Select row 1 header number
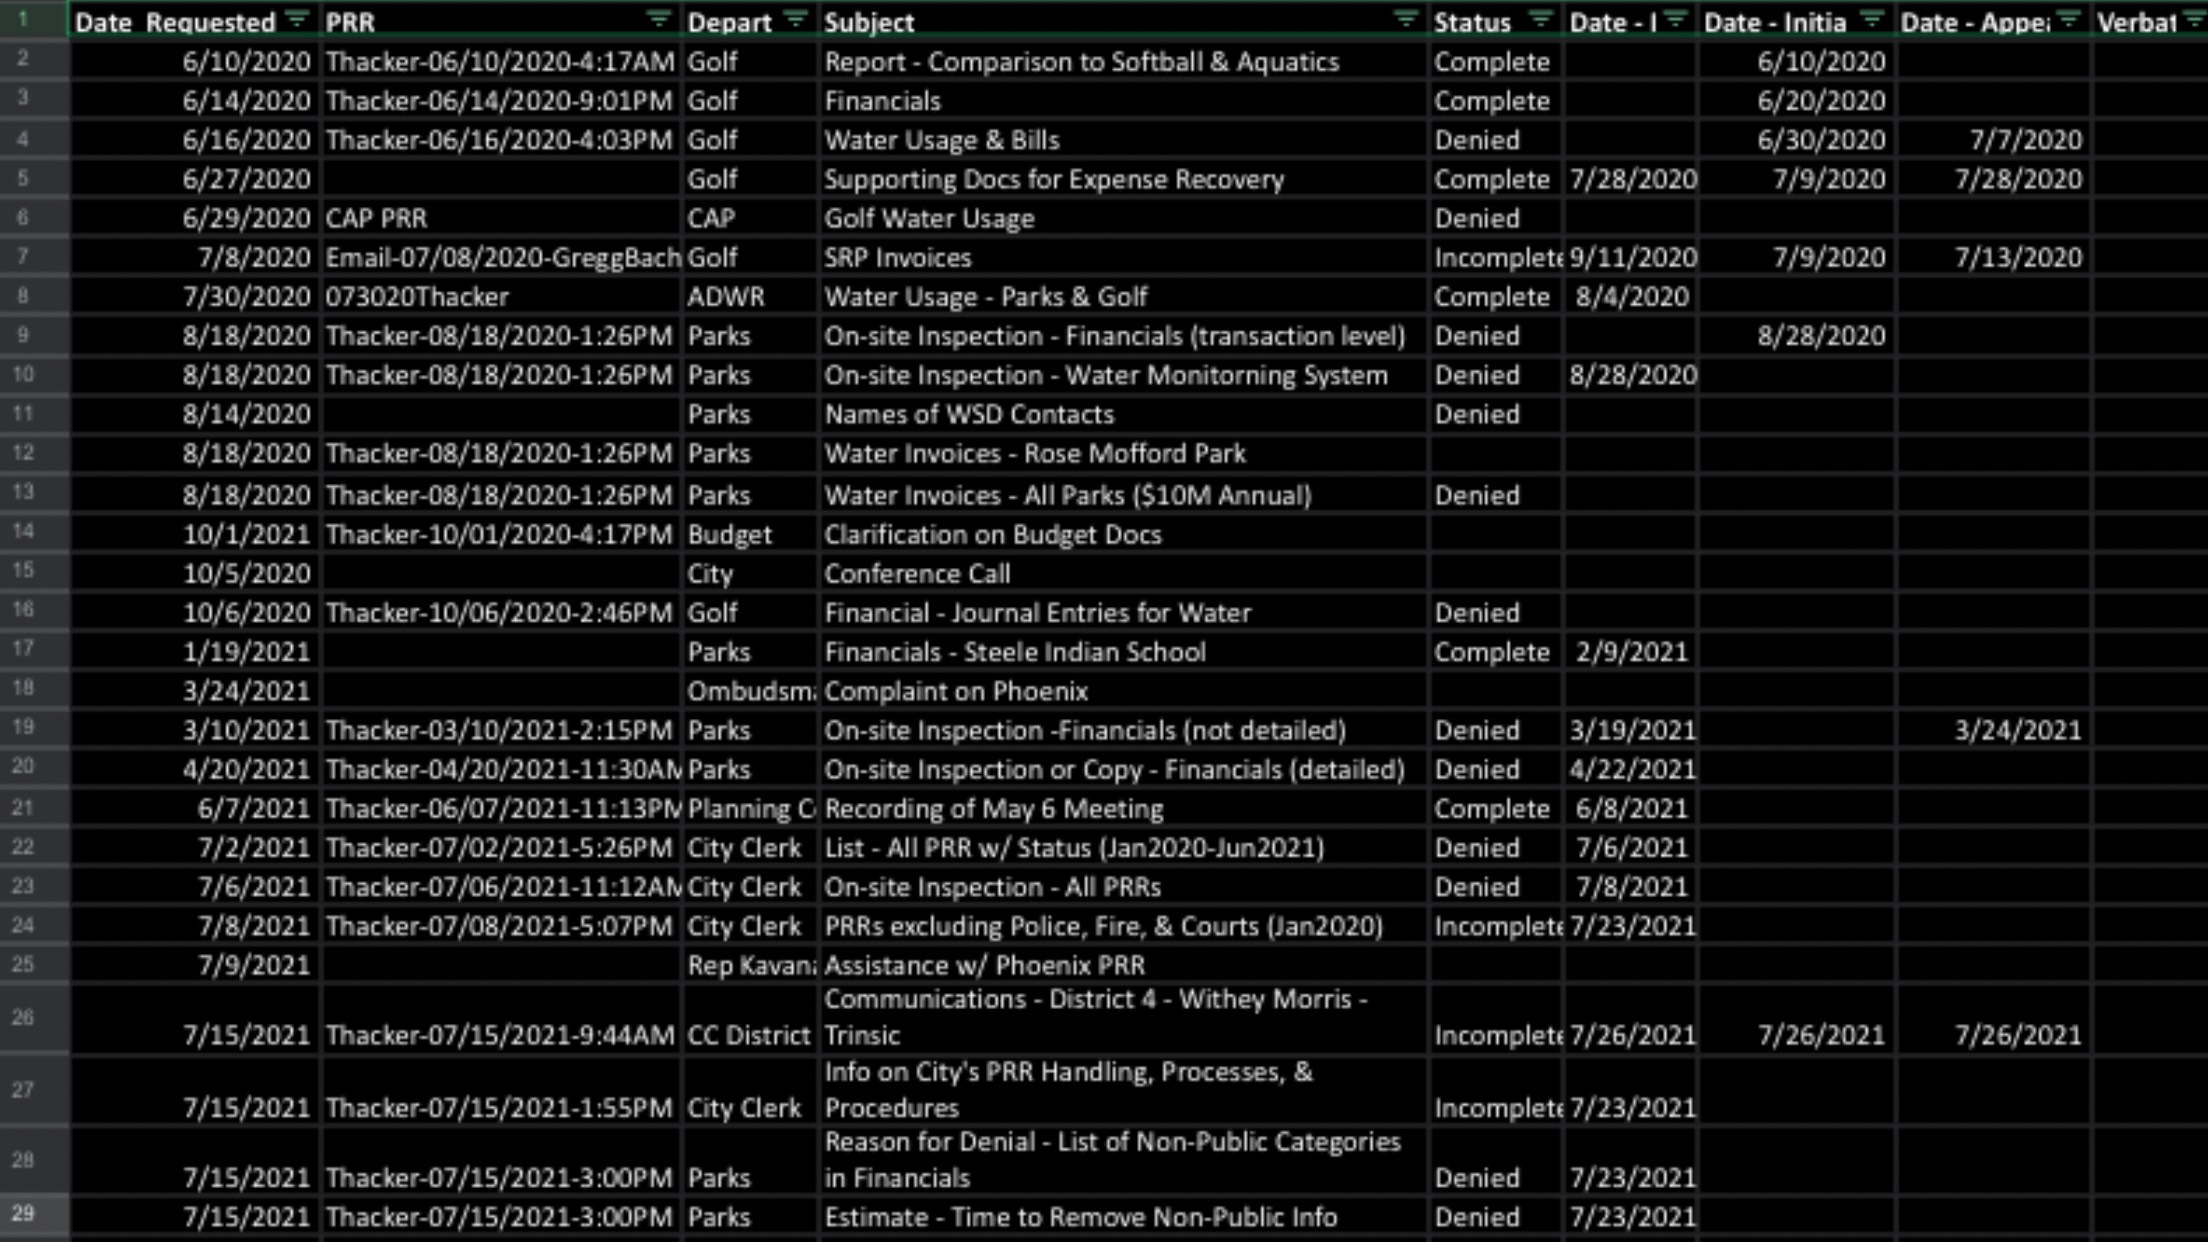 pos(23,20)
